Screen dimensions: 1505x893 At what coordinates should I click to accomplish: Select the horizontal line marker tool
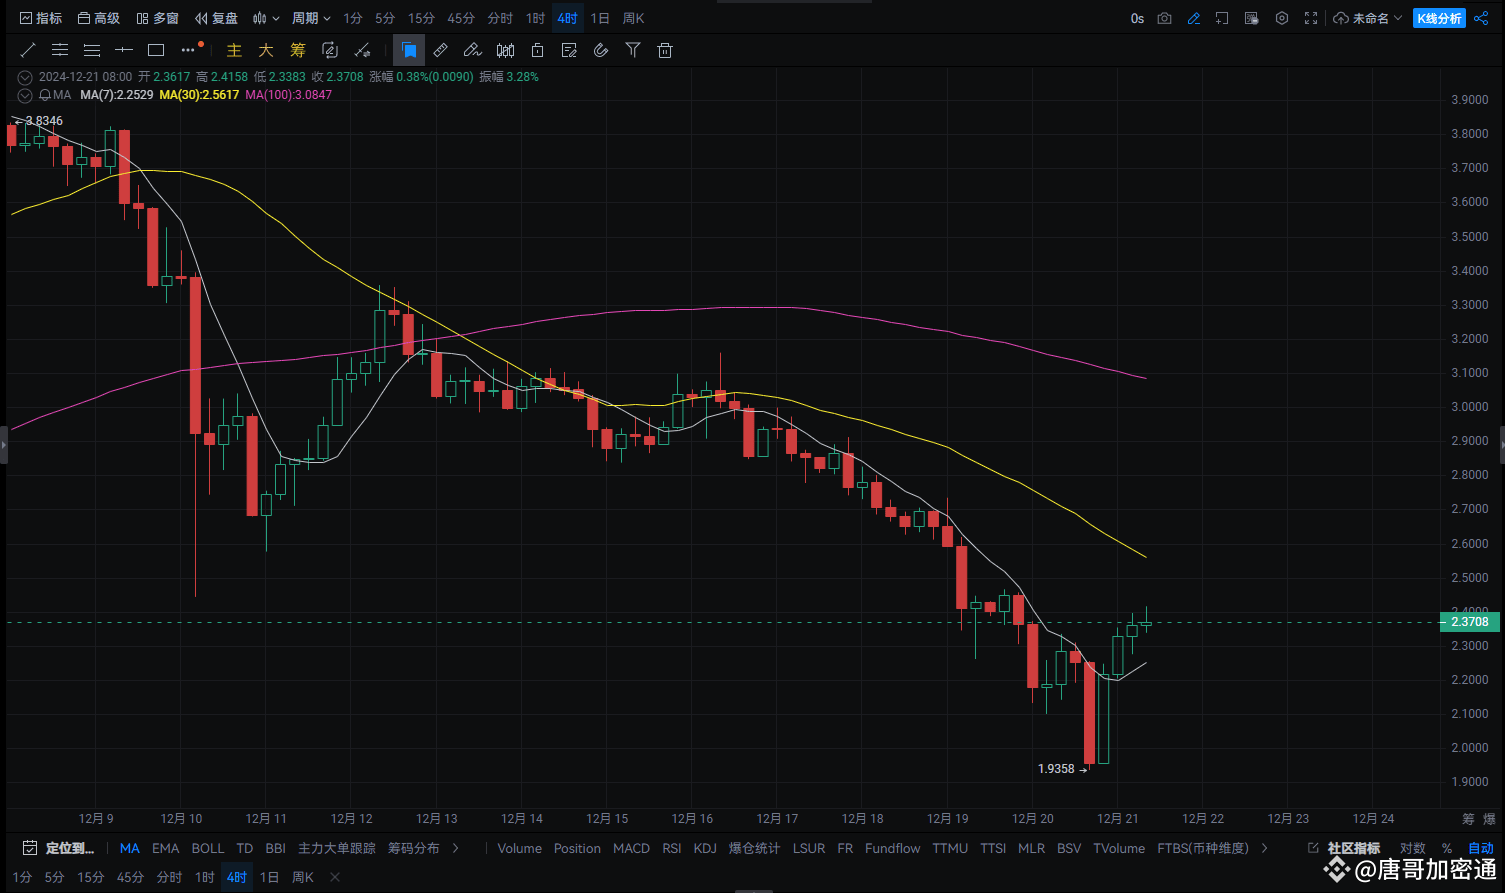coord(124,50)
